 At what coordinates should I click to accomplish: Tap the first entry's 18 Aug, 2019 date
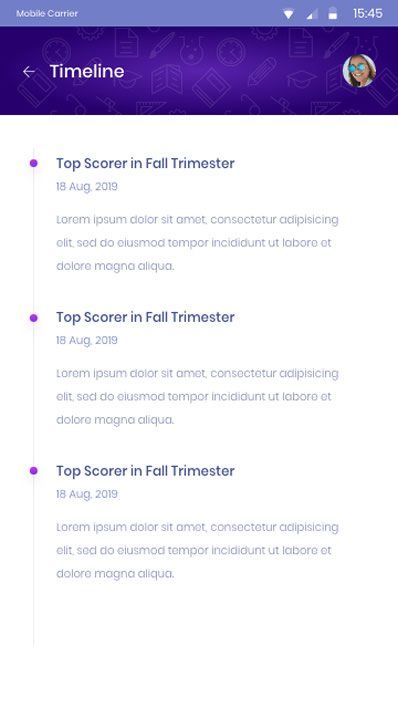(x=87, y=187)
